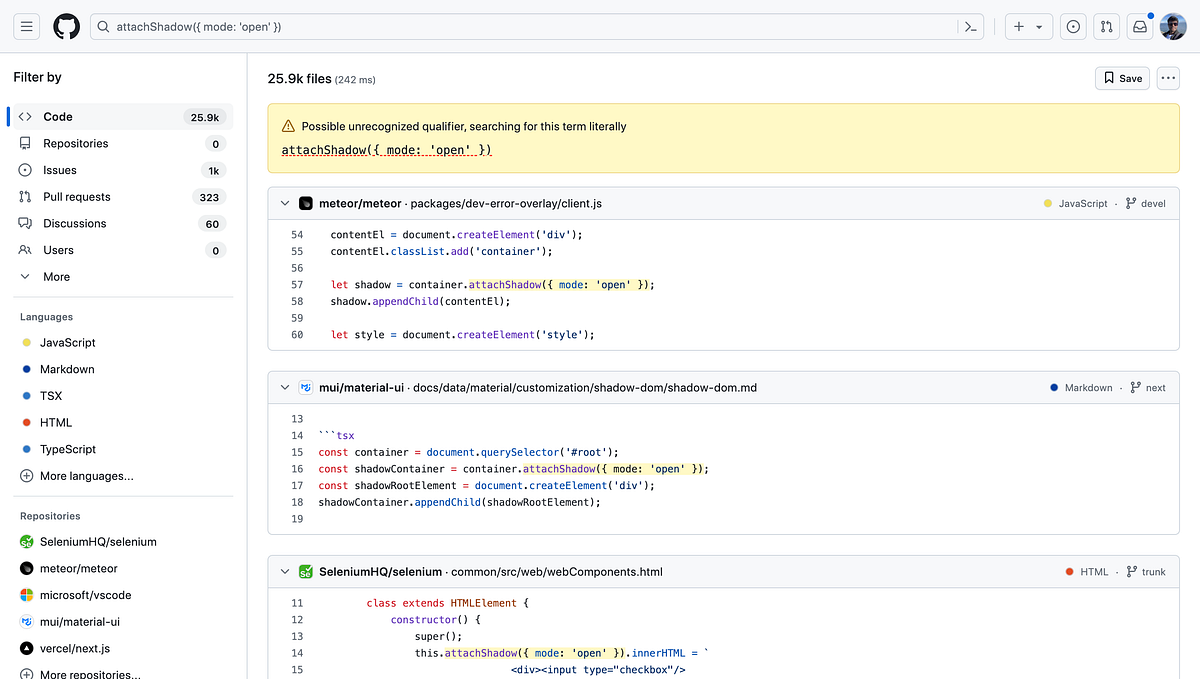Open the command palette icon in search bar
This screenshot has height=679, width=1200.
[x=968, y=26]
